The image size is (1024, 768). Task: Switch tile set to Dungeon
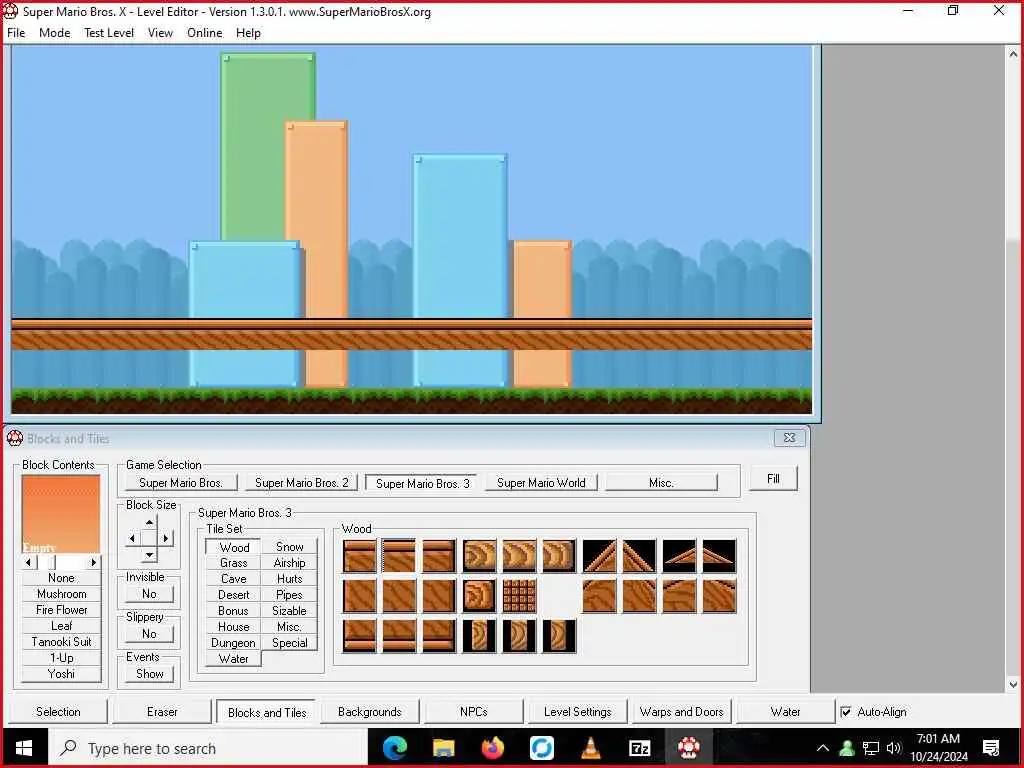coord(233,643)
